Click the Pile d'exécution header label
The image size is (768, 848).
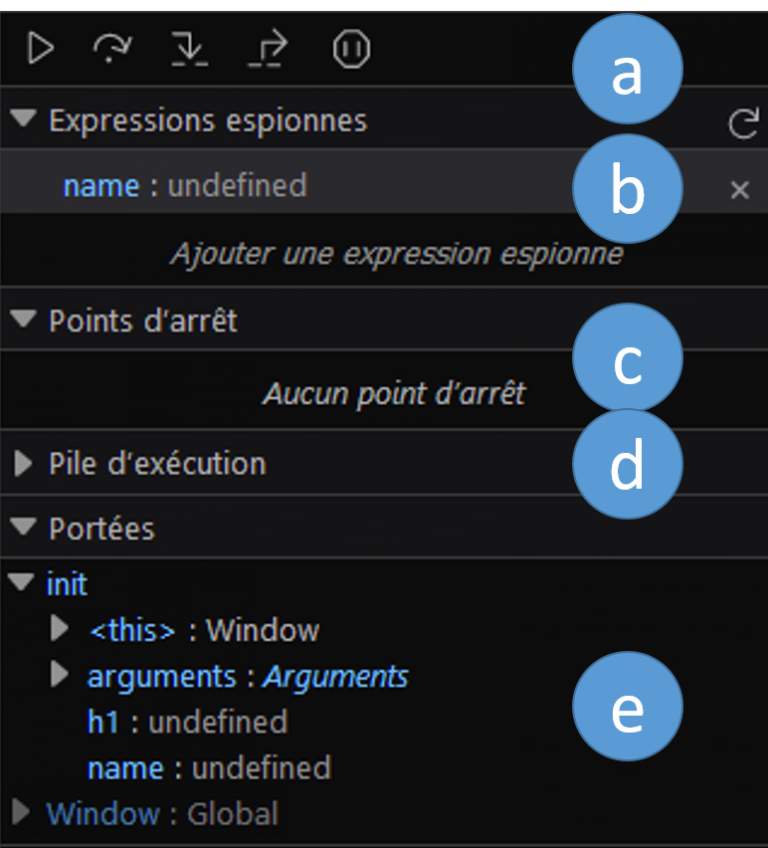(157, 463)
